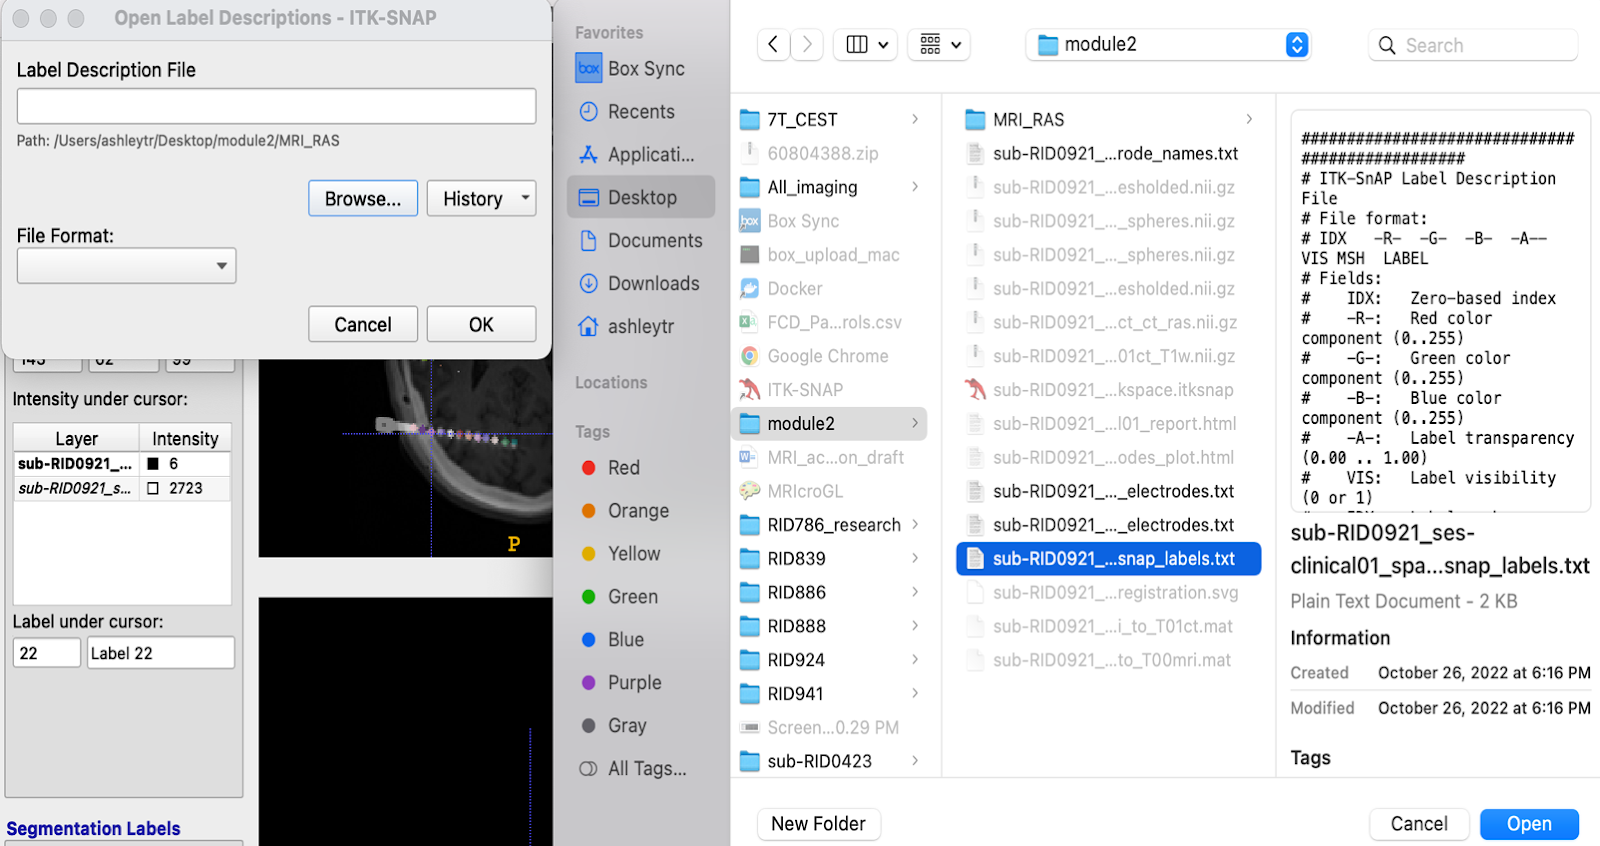Click the Label 22 name field
The image size is (1600, 846).
pyautogui.click(x=161, y=653)
